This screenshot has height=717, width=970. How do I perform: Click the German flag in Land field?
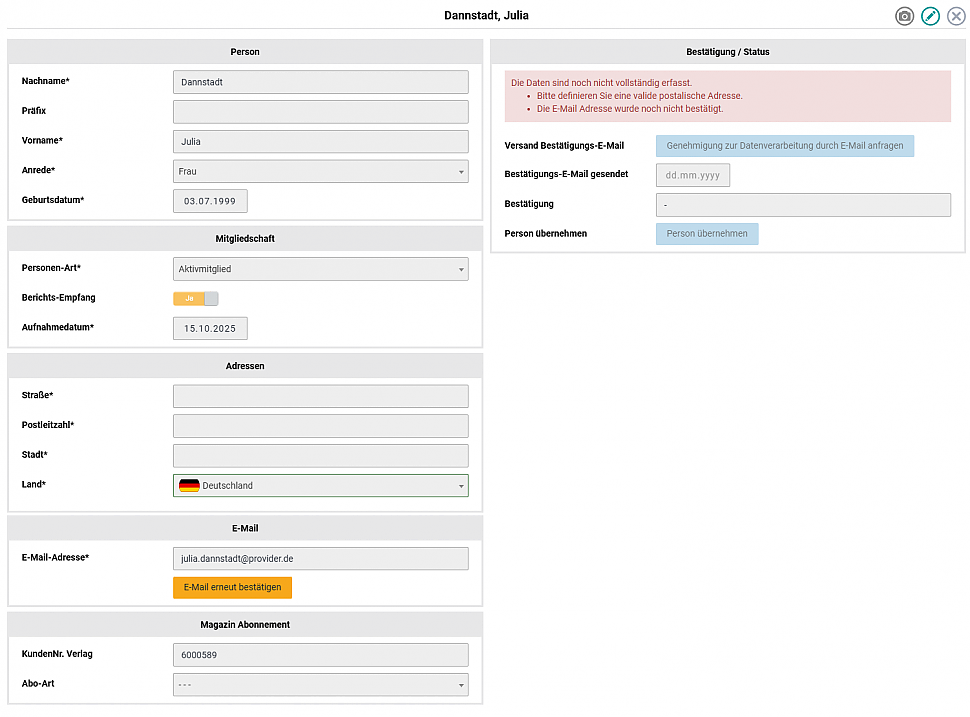(x=189, y=486)
